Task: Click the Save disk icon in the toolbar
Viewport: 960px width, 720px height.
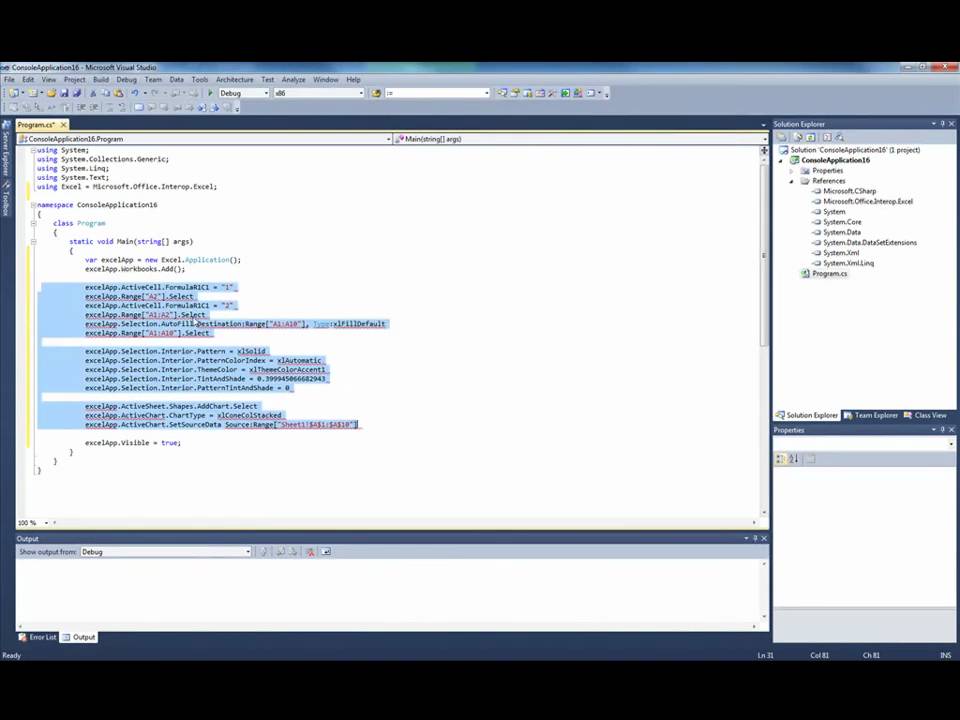Action: [64, 93]
